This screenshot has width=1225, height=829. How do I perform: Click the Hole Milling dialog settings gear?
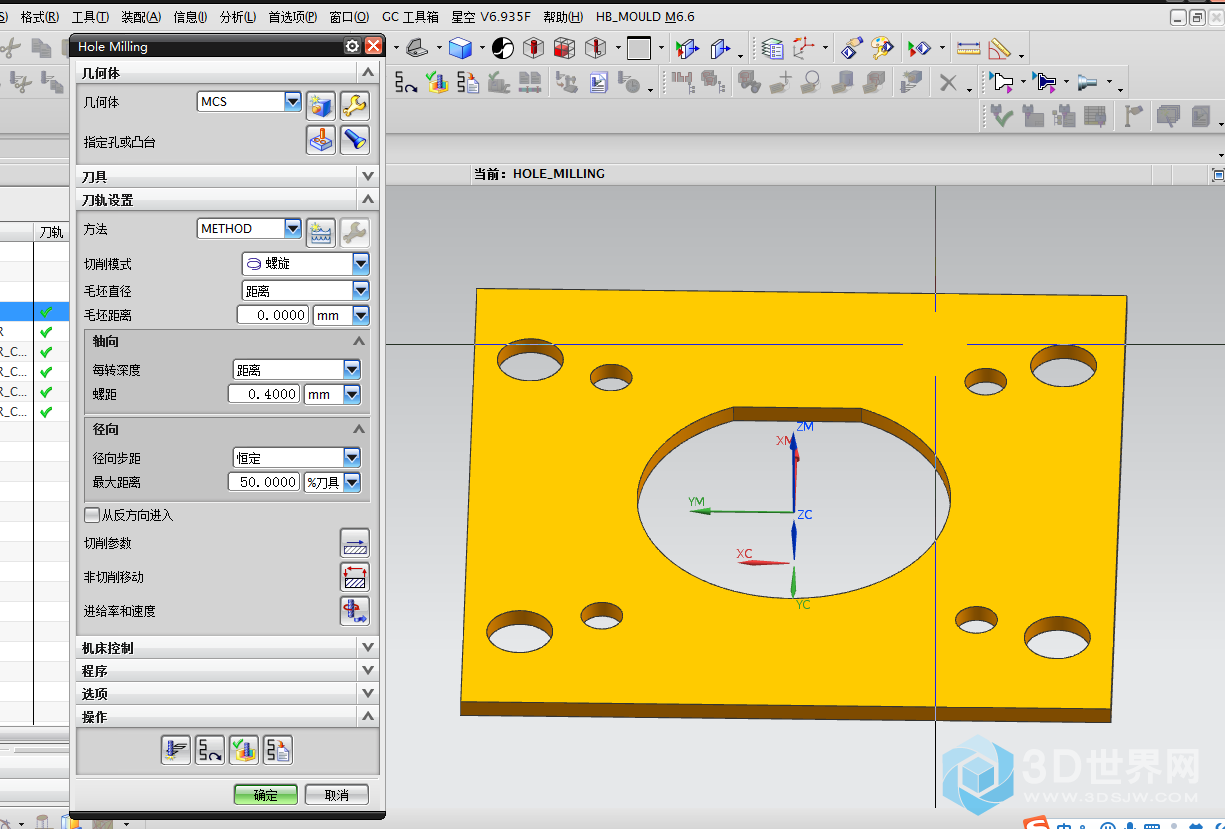(x=352, y=46)
